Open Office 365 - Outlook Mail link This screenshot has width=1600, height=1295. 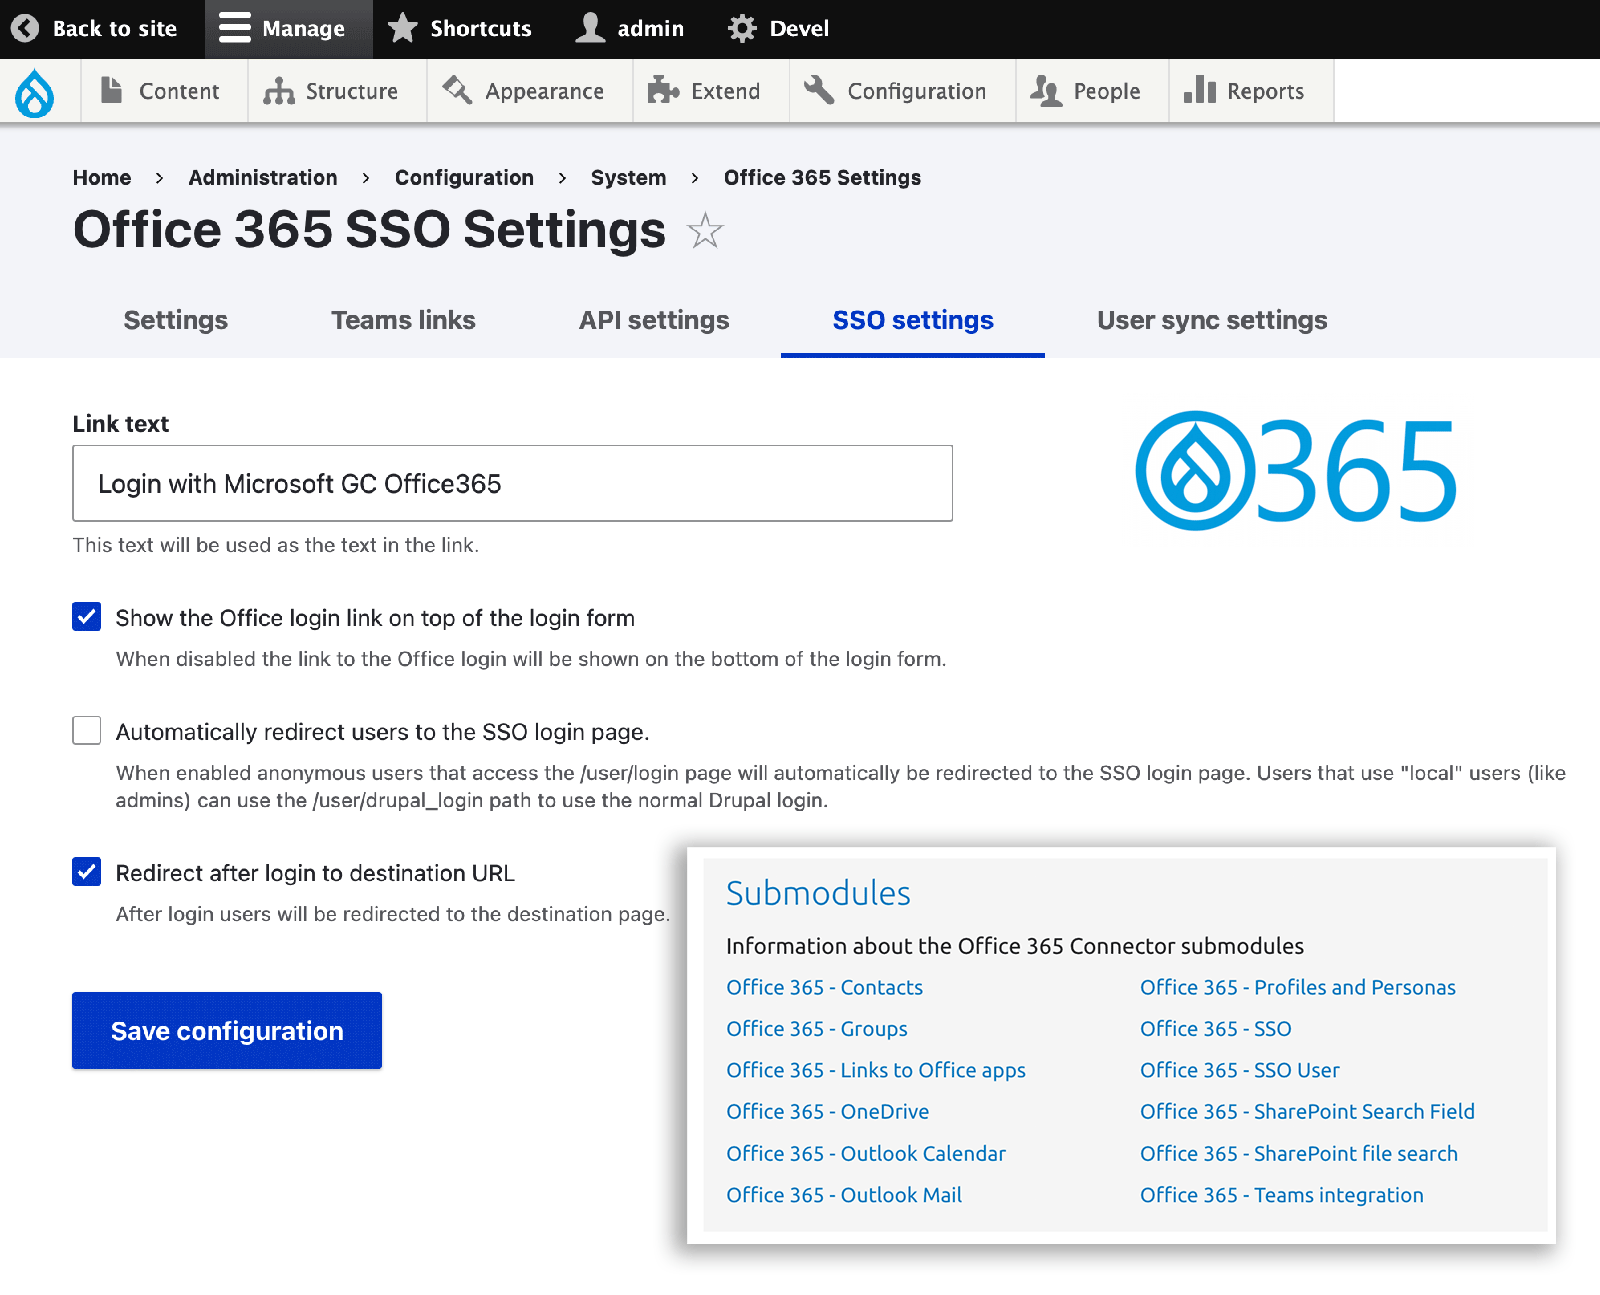point(844,1195)
